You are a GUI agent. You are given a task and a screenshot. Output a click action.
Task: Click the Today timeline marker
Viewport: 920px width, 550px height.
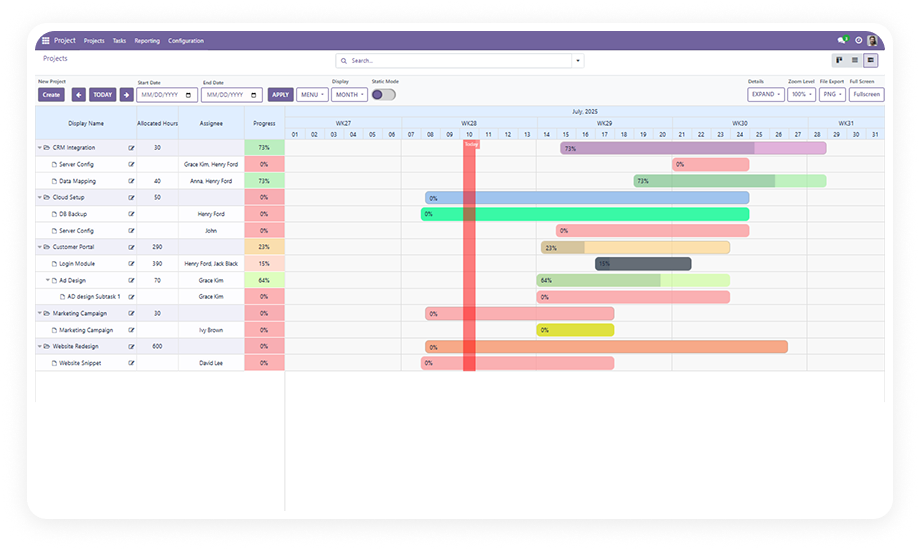[x=471, y=144]
